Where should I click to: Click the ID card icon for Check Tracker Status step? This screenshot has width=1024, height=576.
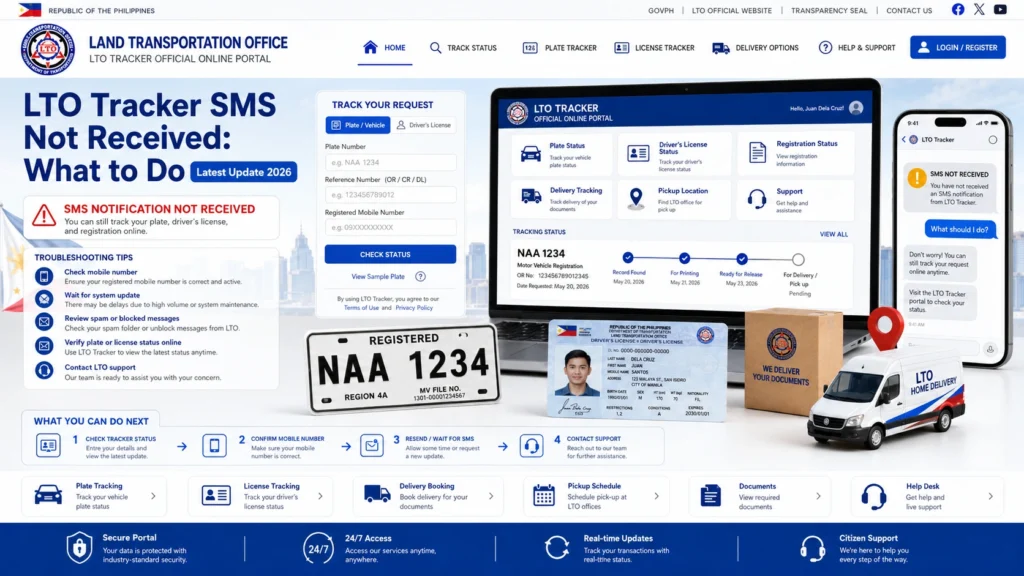(x=48, y=445)
